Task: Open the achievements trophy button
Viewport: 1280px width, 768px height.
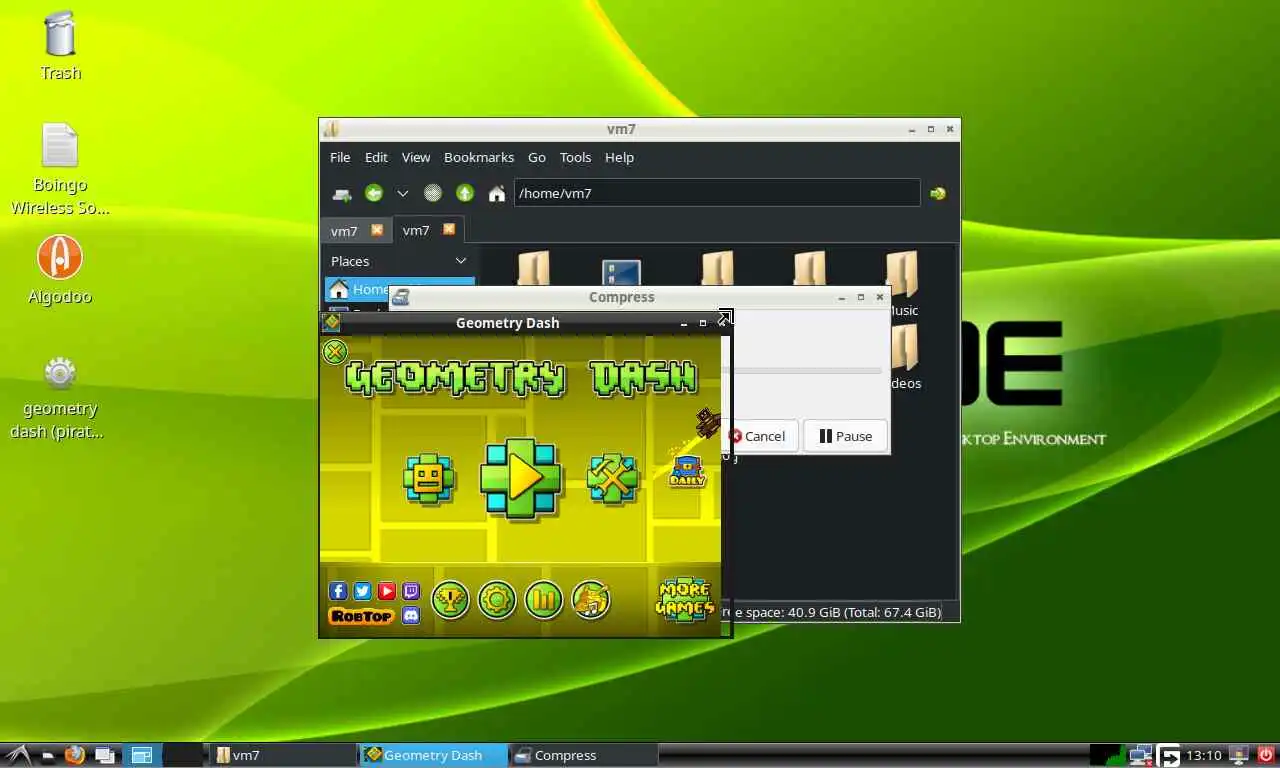Action: (450, 600)
